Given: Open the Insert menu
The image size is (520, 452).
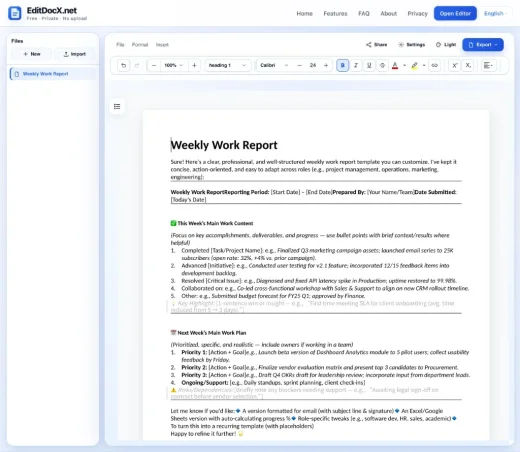Looking at the screenshot, I should point(162,45).
